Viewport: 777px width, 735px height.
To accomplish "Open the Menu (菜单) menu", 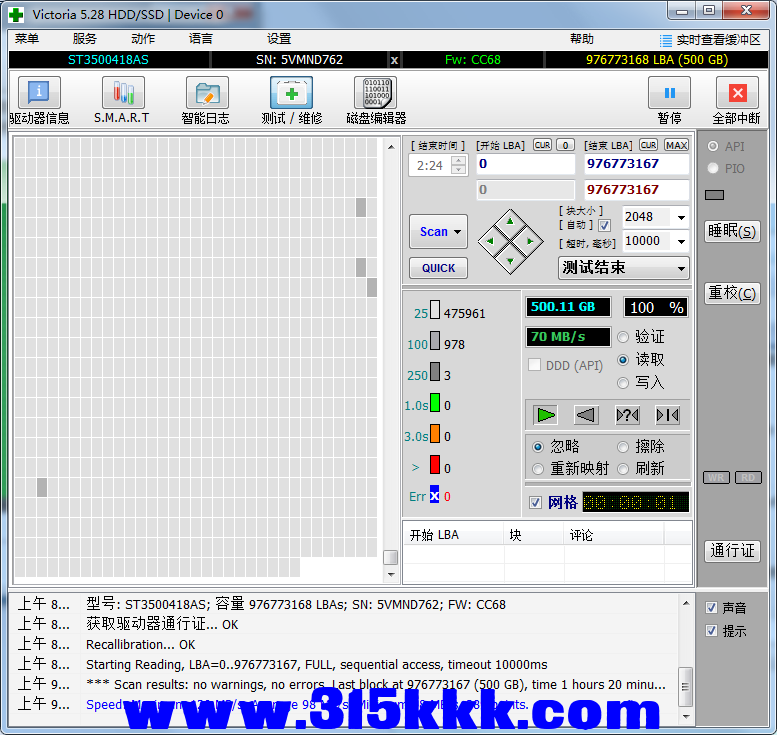I will (27, 39).
